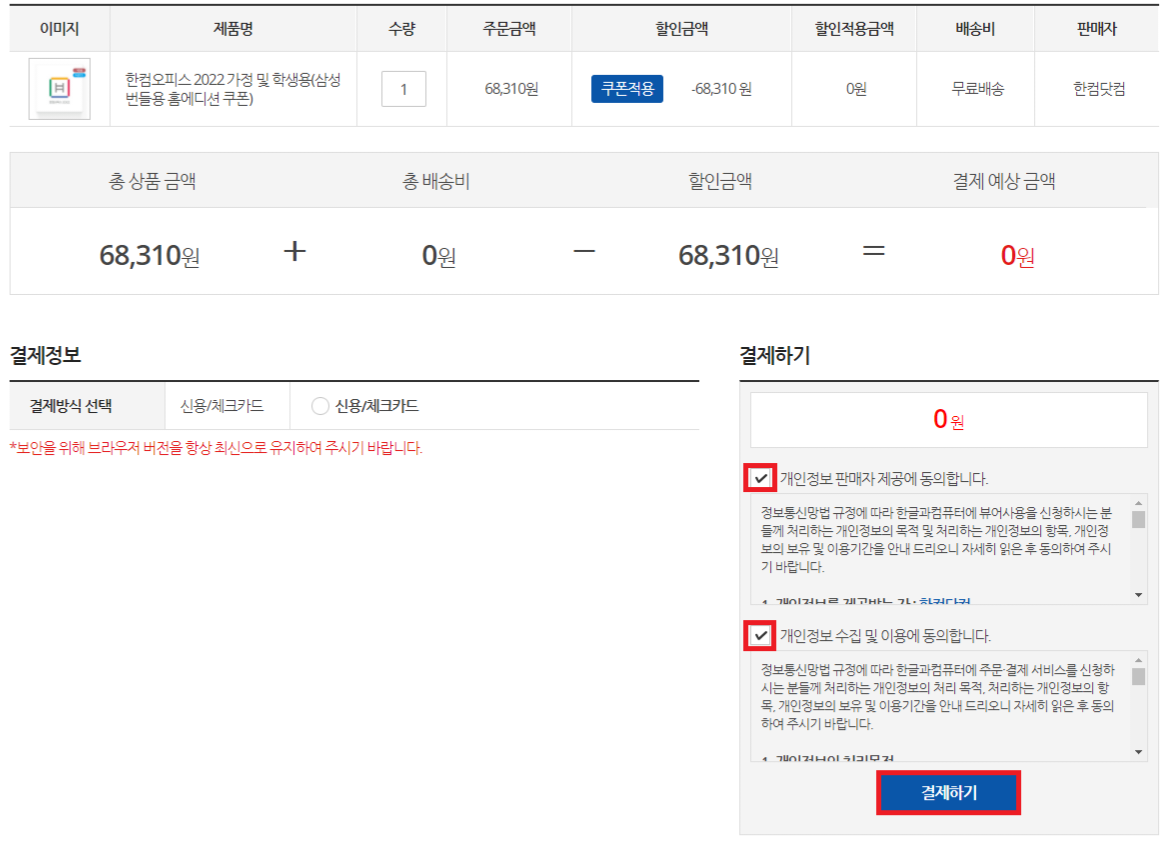Click red browser security notice text
This screenshot has height=844, width=1172.
point(216,448)
